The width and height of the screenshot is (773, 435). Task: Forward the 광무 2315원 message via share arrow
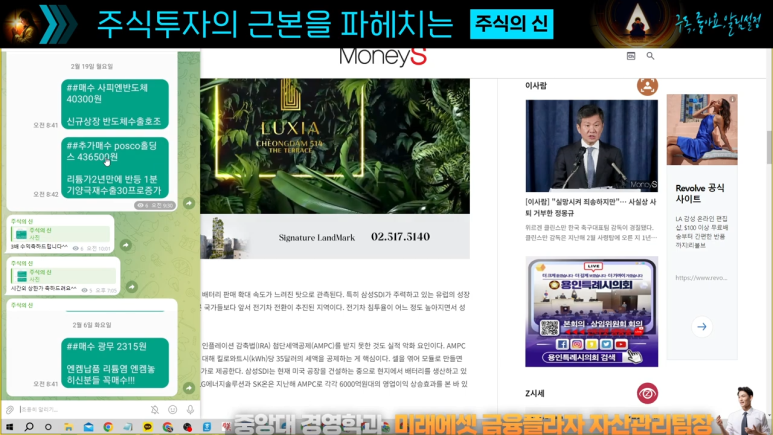click(x=189, y=388)
